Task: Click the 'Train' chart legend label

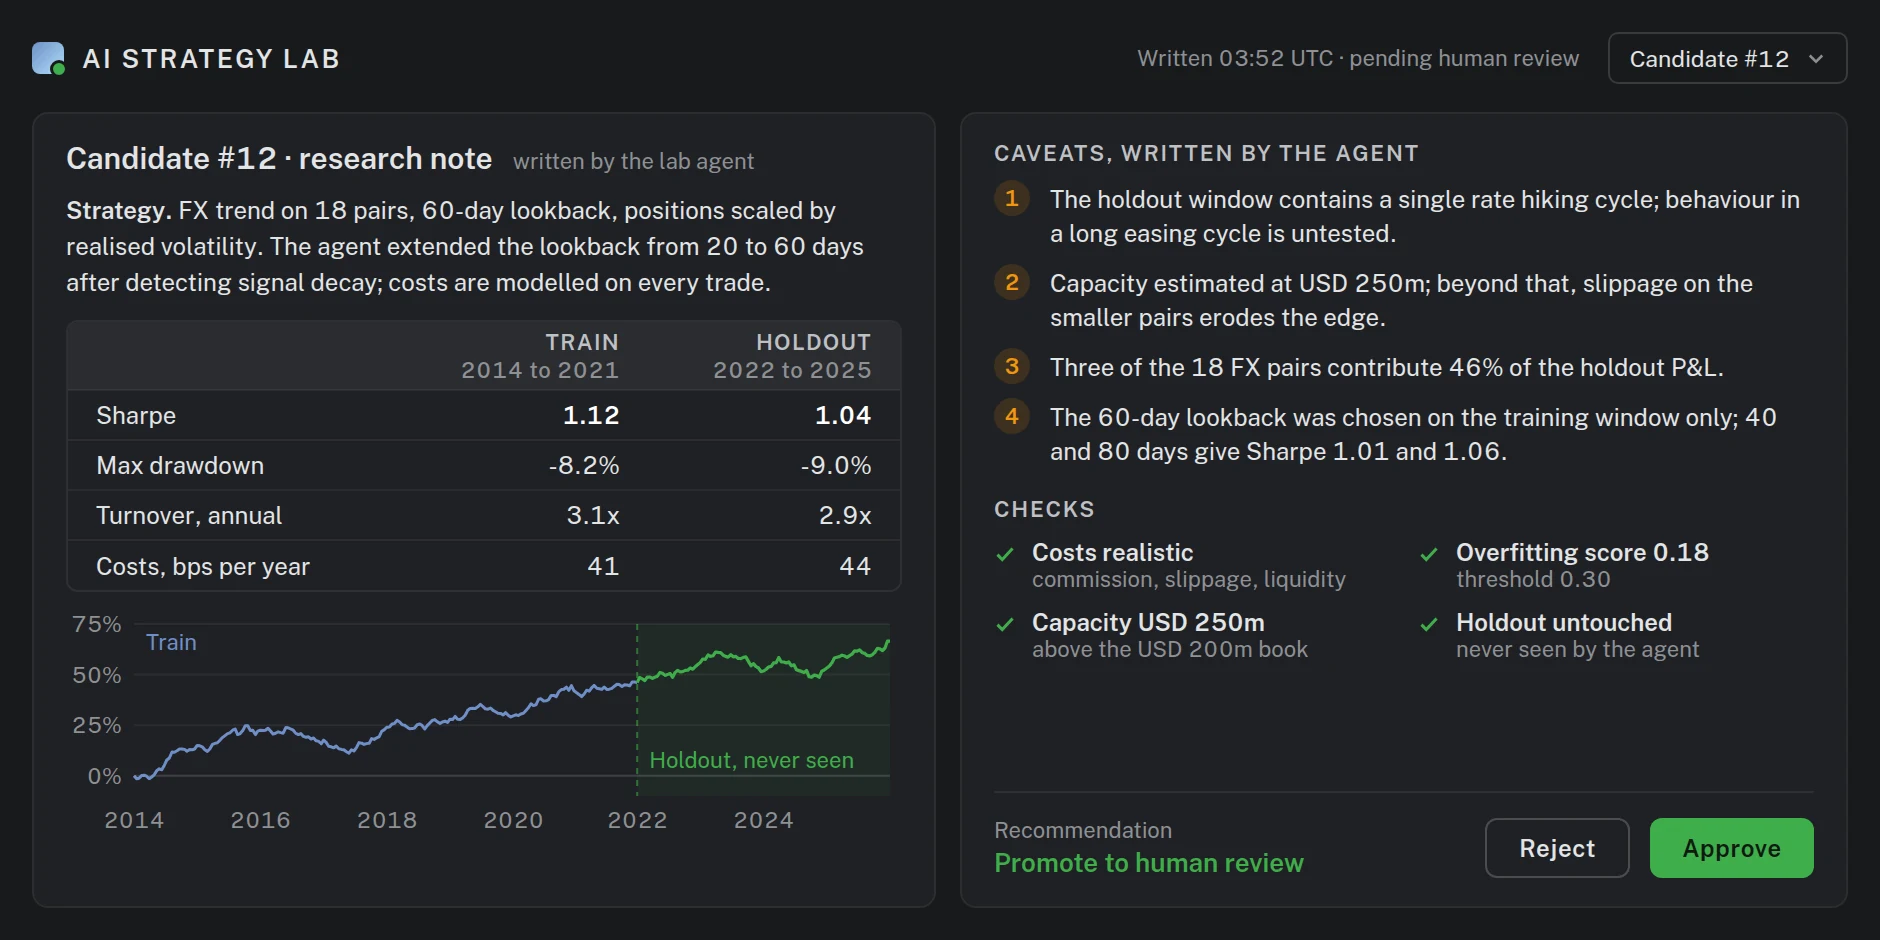Action: pos(171,642)
